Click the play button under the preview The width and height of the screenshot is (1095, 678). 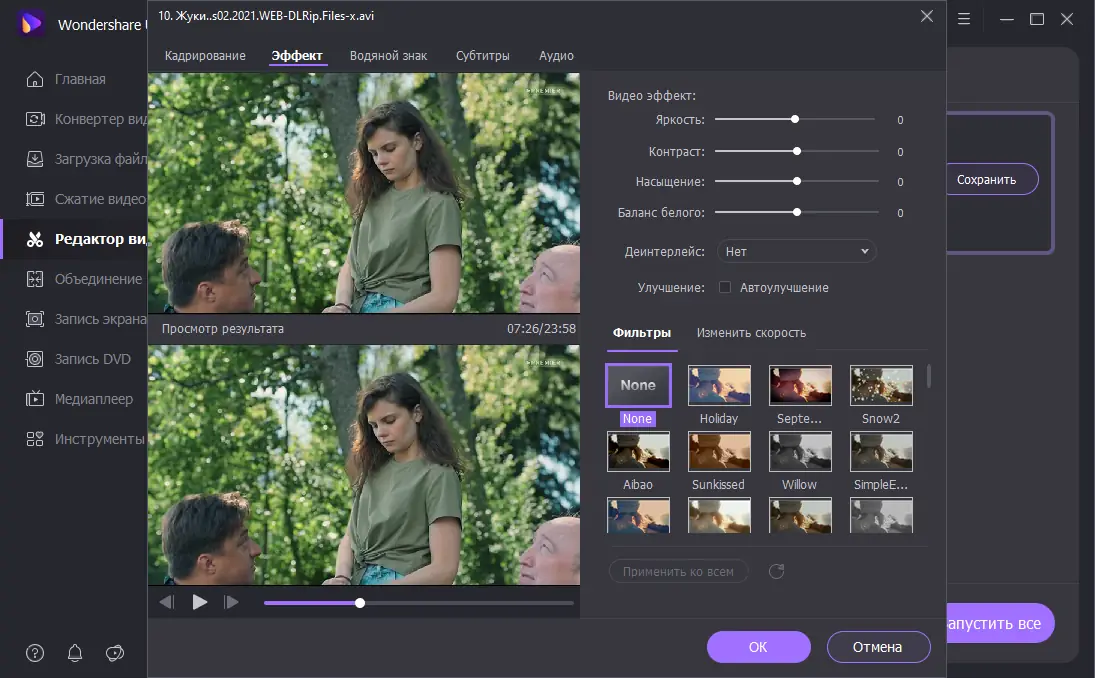tap(200, 602)
